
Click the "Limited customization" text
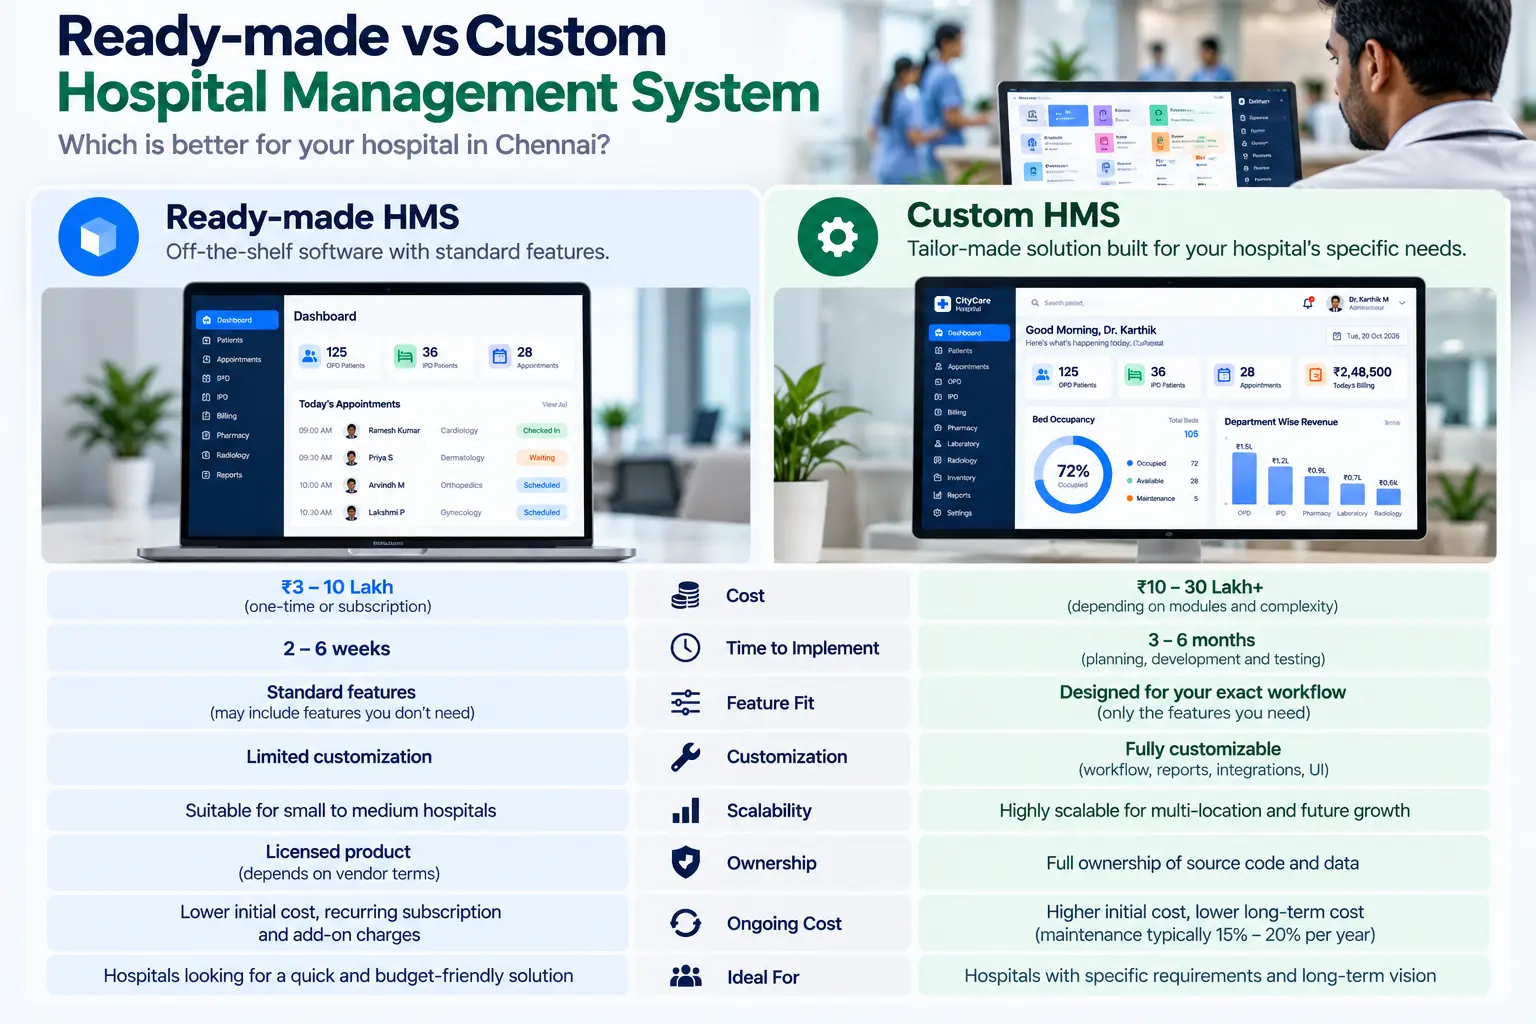coord(339,757)
